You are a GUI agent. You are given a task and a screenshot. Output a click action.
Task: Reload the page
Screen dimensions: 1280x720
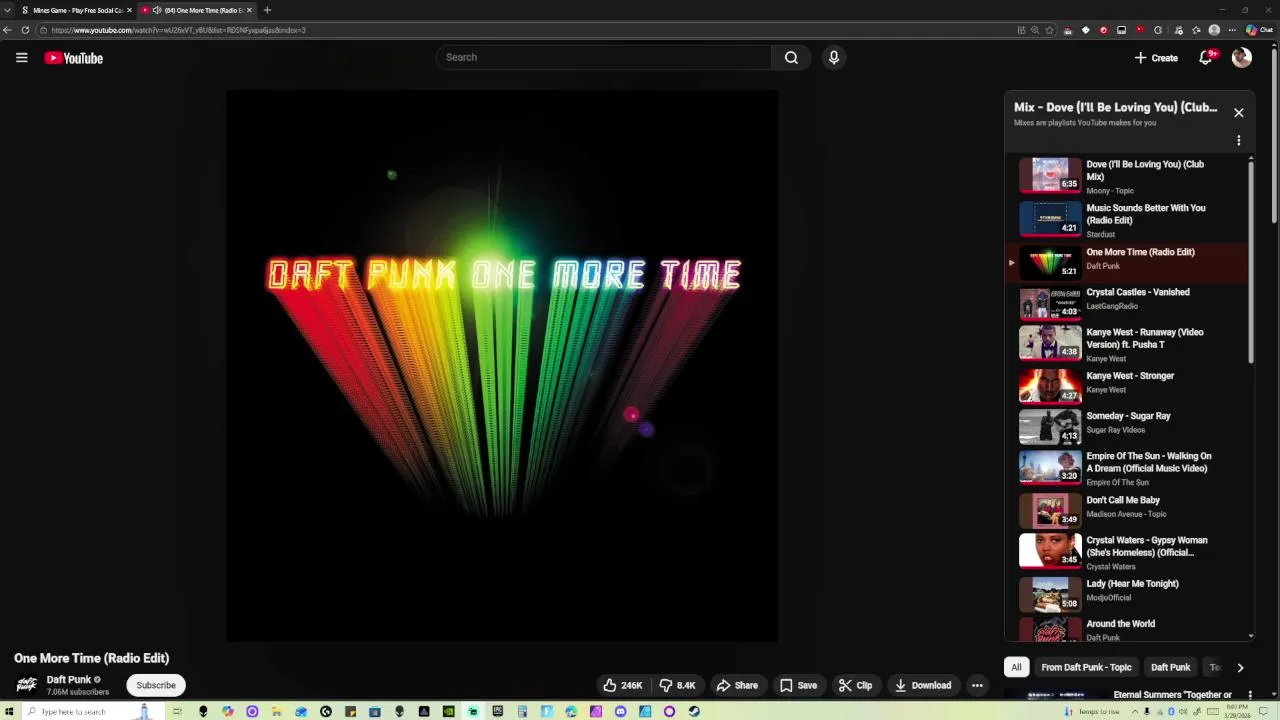(x=25, y=30)
